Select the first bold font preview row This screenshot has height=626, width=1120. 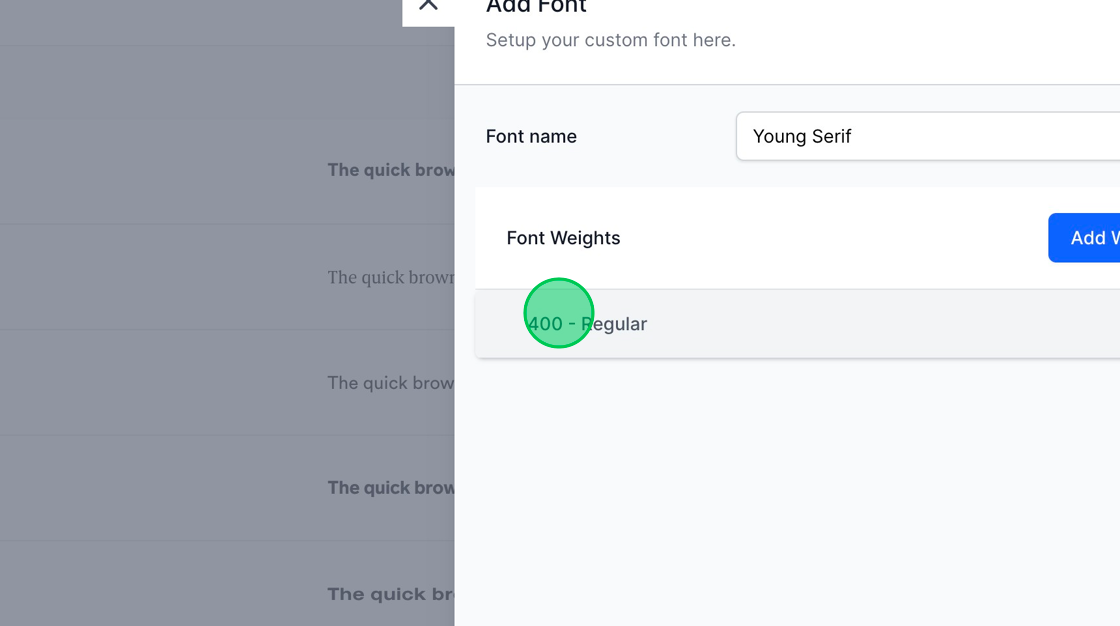click(390, 170)
